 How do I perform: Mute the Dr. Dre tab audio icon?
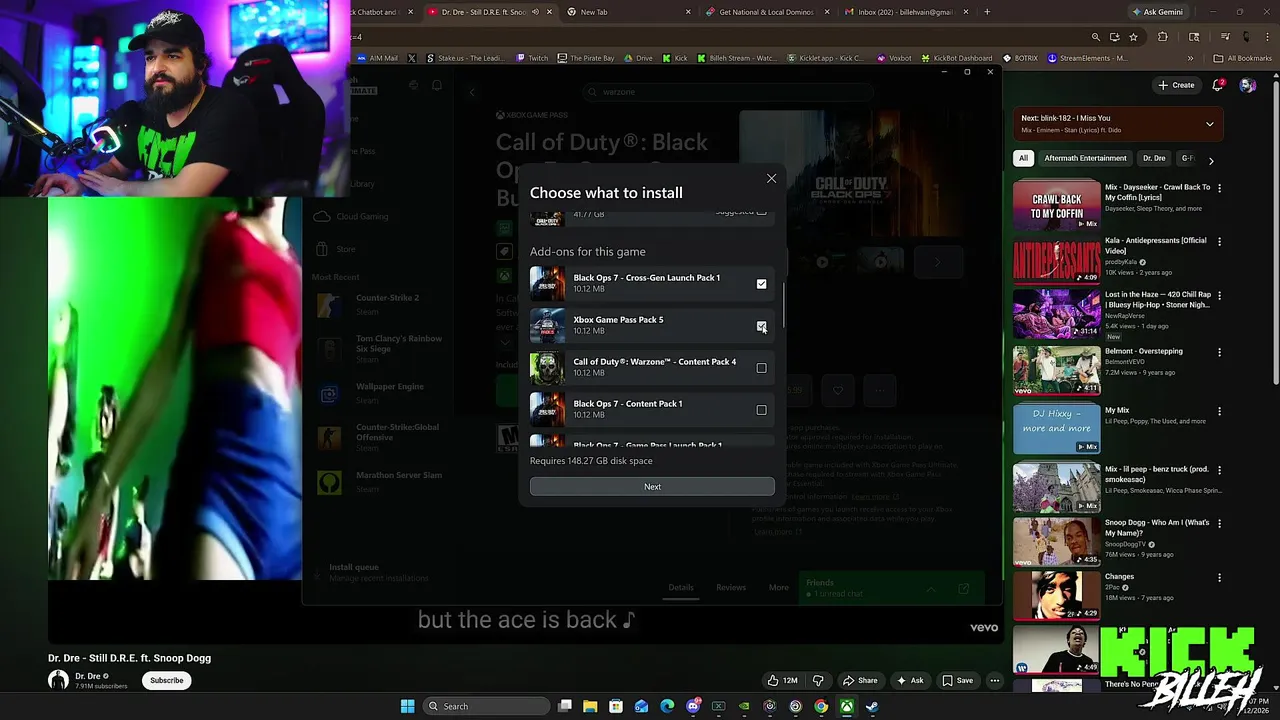point(536,12)
